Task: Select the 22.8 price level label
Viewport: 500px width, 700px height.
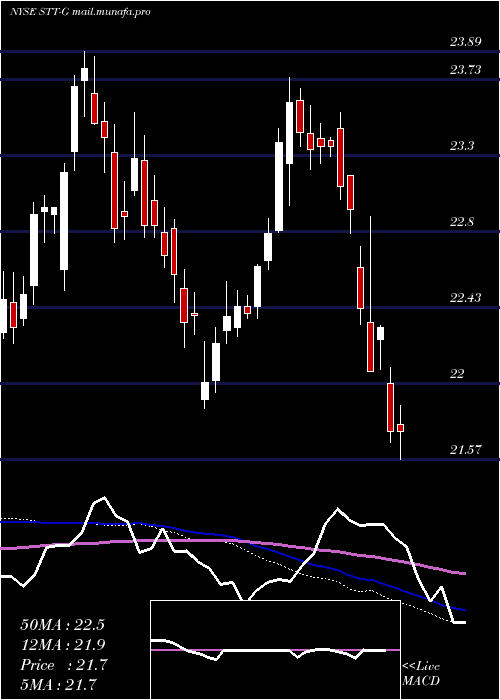Action: click(x=462, y=221)
